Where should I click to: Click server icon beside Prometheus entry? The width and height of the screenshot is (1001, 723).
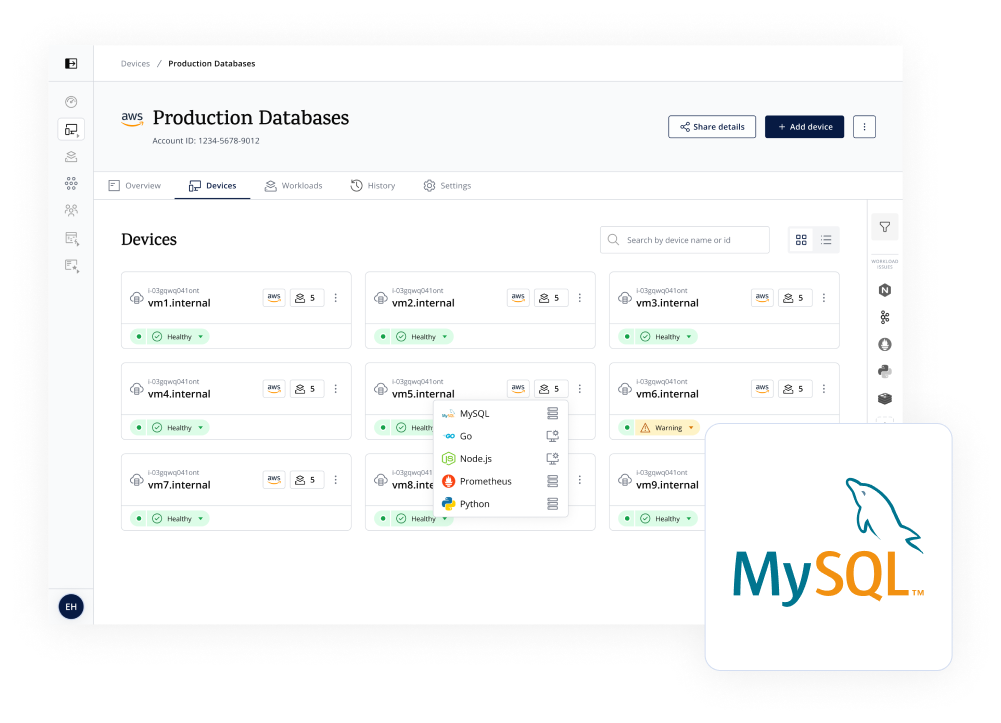[x=553, y=481]
